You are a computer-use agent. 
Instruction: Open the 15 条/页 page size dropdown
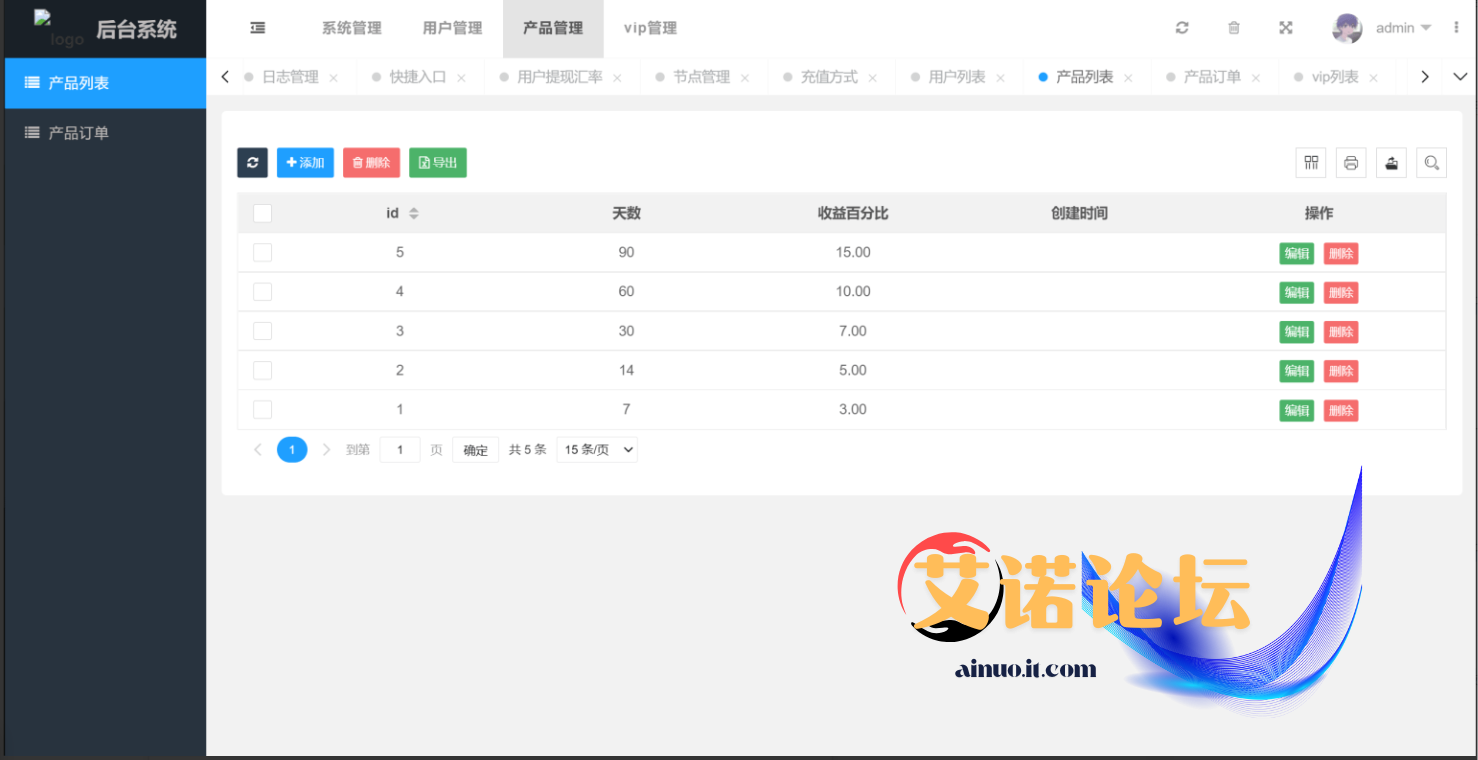[x=597, y=450]
